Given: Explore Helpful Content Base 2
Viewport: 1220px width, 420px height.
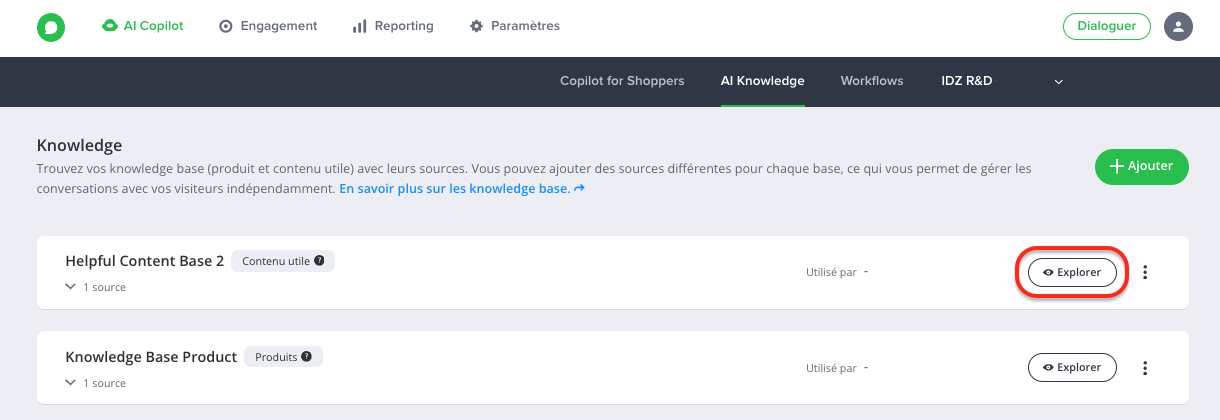Looking at the screenshot, I should [x=1072, y=272].
